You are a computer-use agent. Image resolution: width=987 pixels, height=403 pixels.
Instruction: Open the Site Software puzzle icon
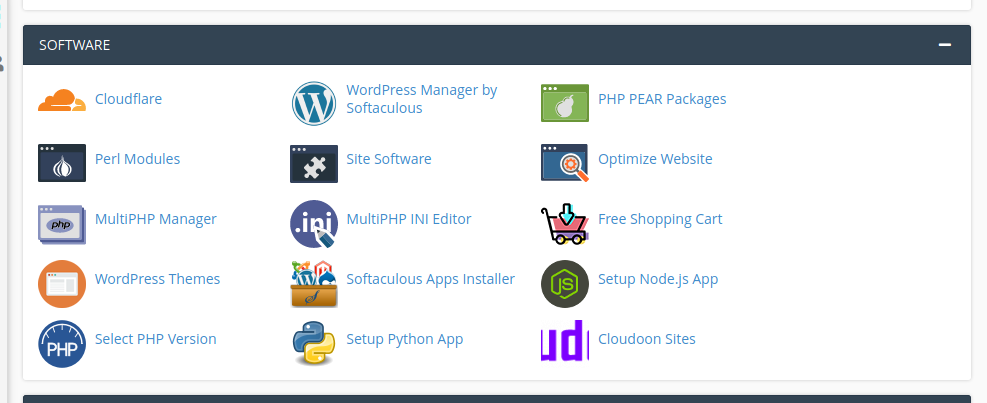coord(313,164)
